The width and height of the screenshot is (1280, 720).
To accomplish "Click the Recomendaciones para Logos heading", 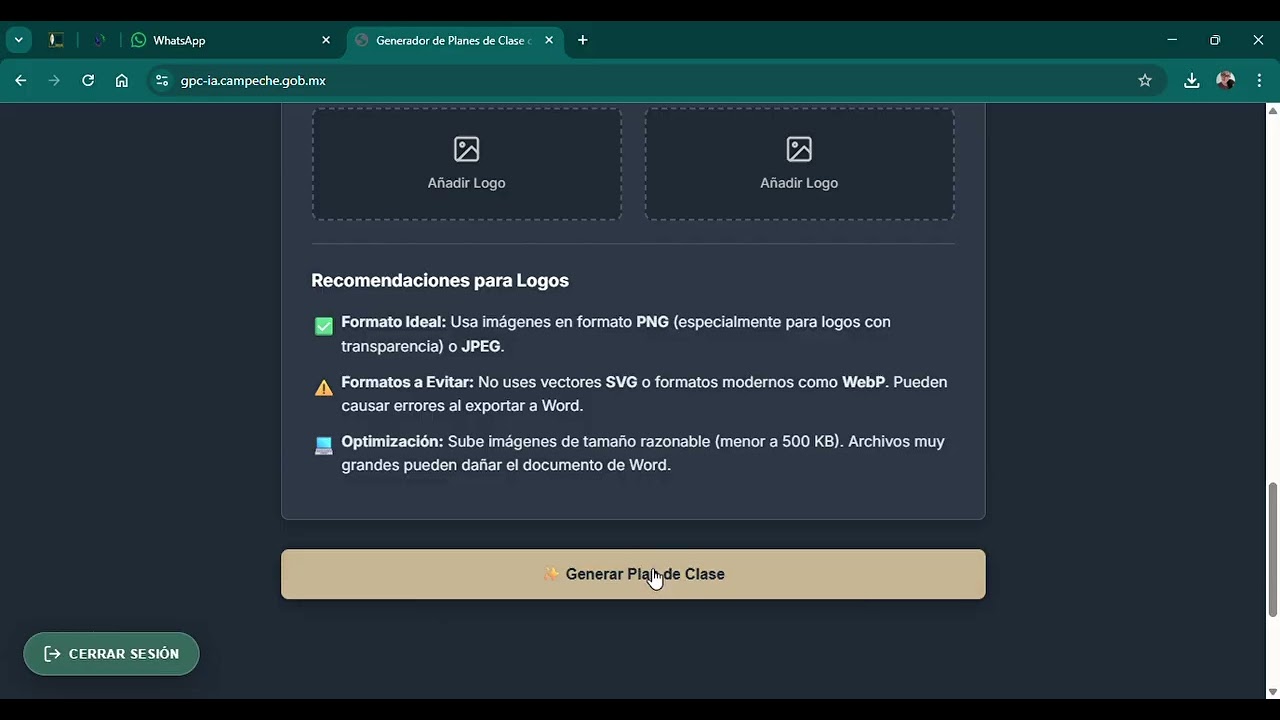I will pos(440,280).
